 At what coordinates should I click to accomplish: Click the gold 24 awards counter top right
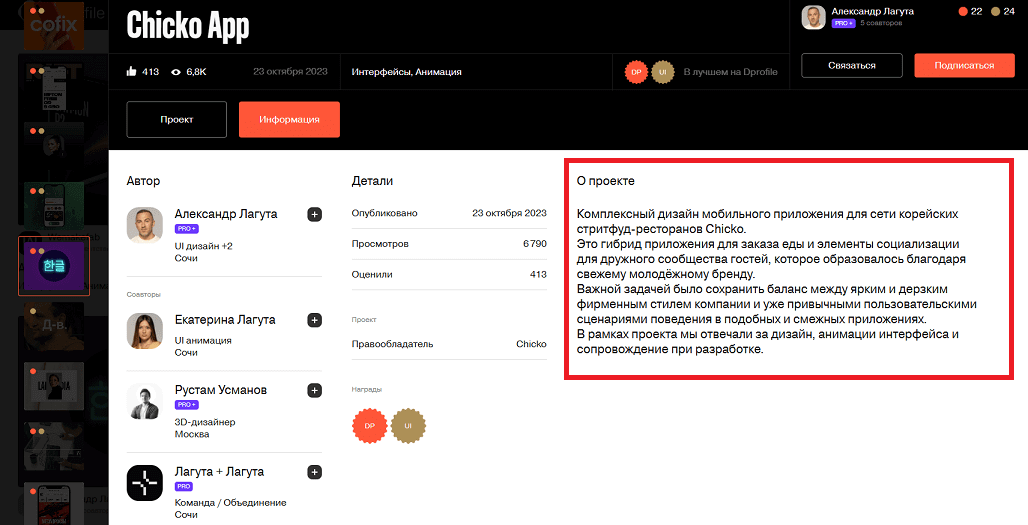[x=1004, y=11]
